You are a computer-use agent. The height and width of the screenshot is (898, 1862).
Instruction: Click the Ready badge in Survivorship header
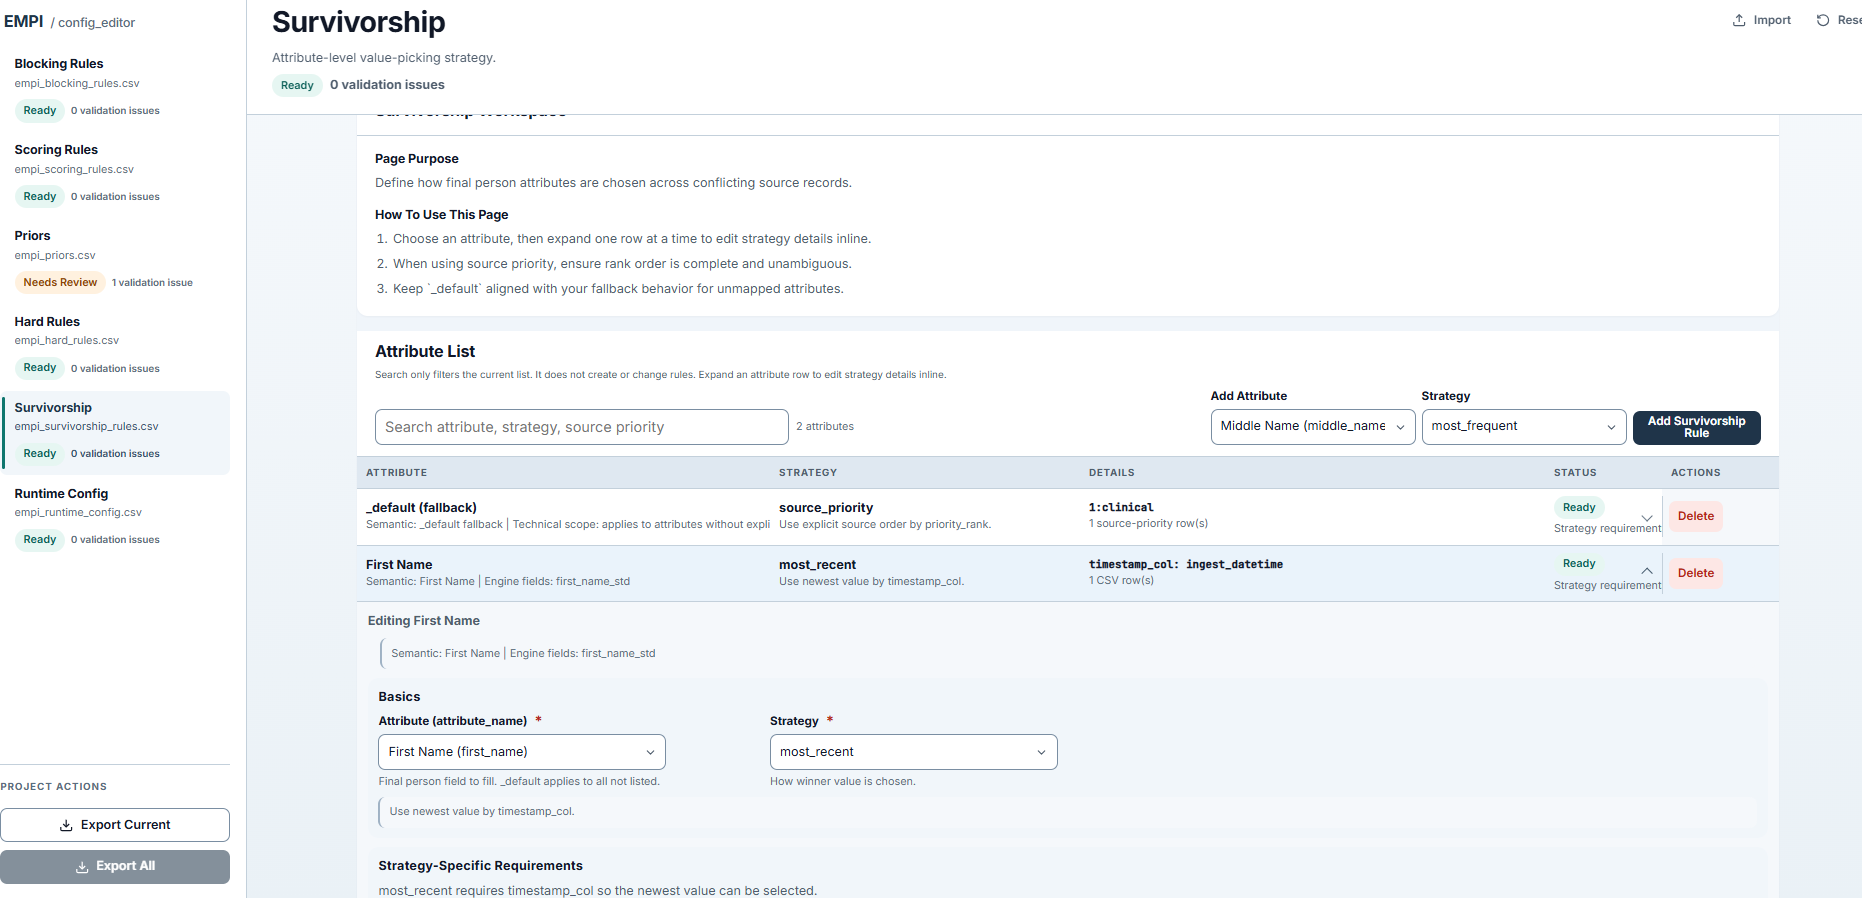coord(297,85)
